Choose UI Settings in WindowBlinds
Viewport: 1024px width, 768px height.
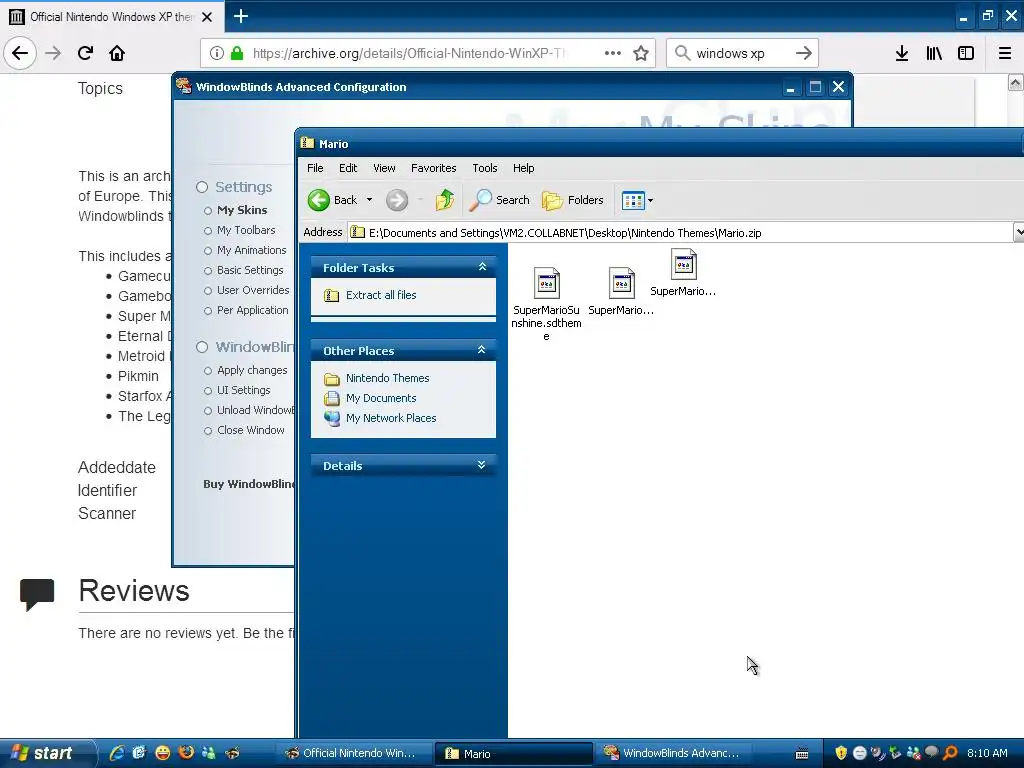tap(236, 391)
